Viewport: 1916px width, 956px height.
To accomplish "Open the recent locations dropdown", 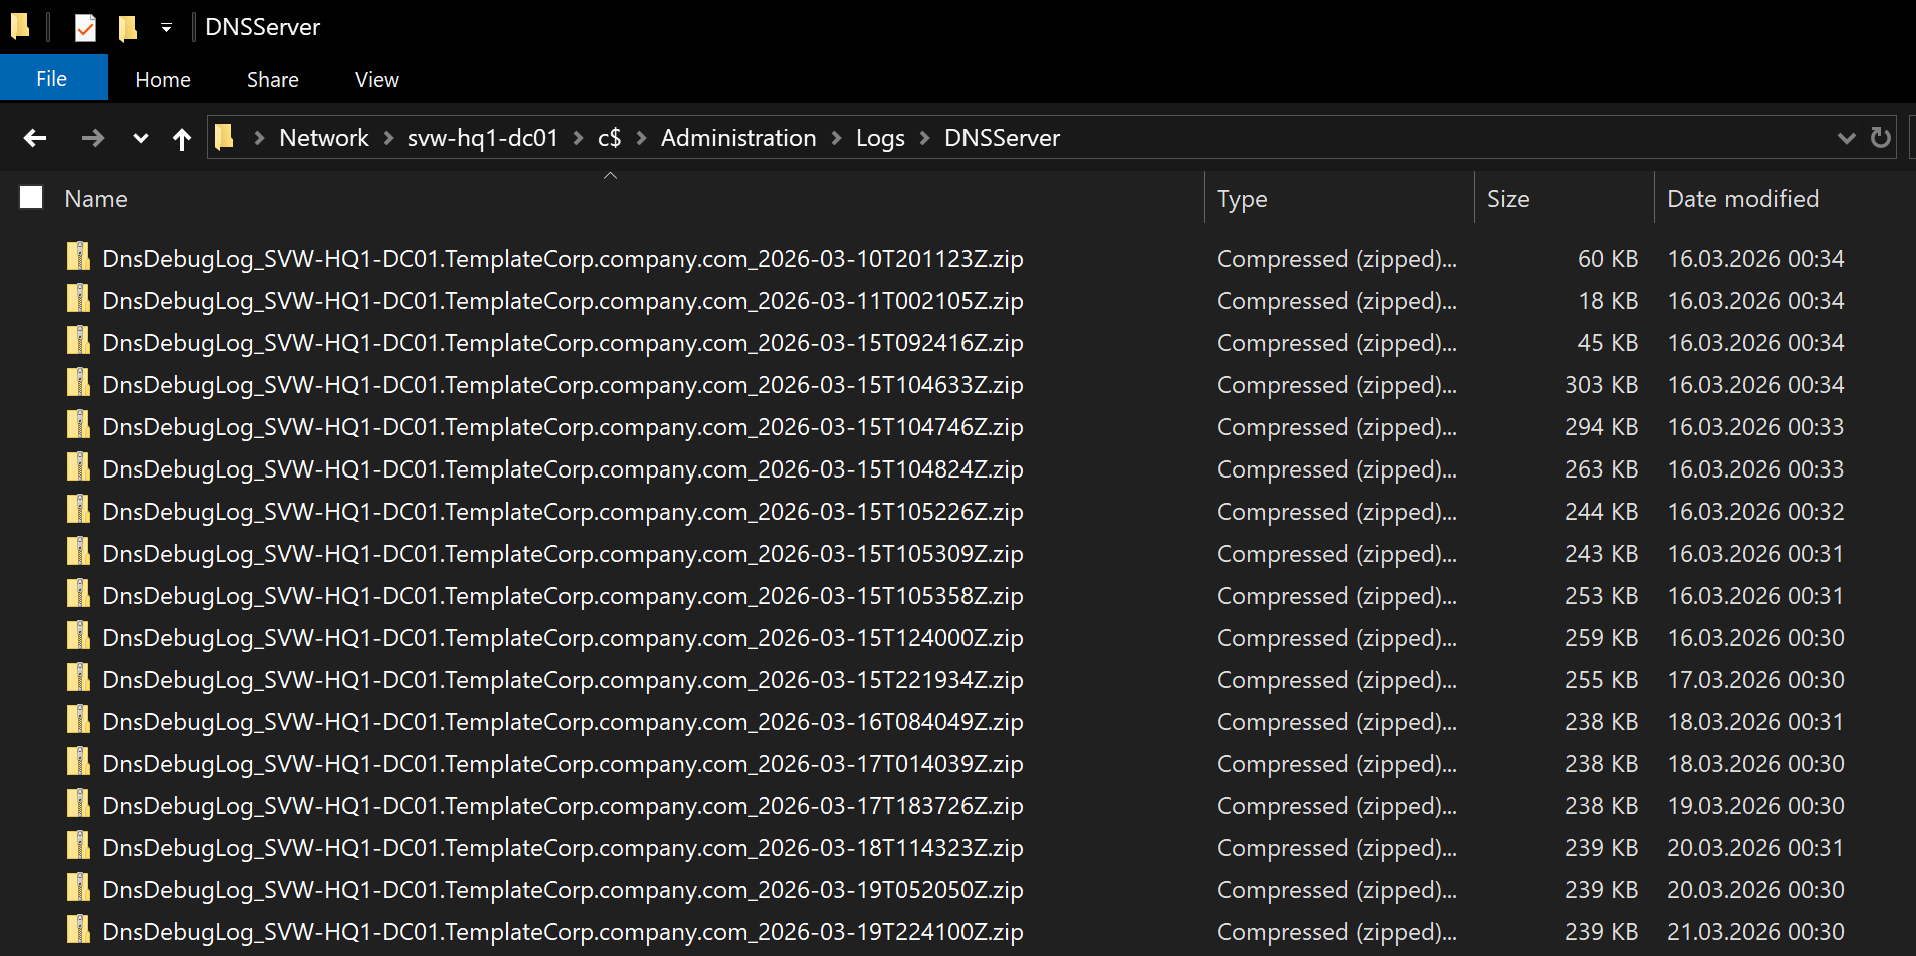I will pyautogui.click(x=140, y=139).
